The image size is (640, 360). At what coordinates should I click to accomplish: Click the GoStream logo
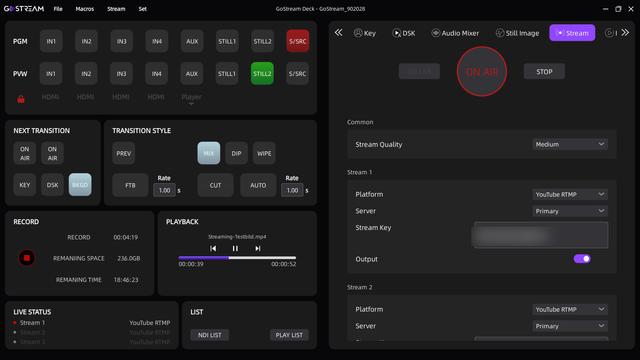pyautogui.click(x=24, y=9)
